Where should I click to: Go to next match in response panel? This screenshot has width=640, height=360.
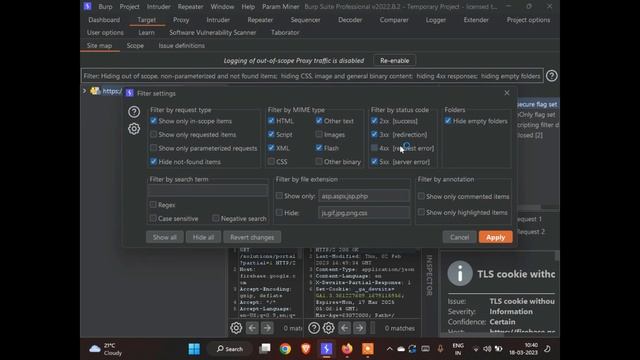pos(360,328)
